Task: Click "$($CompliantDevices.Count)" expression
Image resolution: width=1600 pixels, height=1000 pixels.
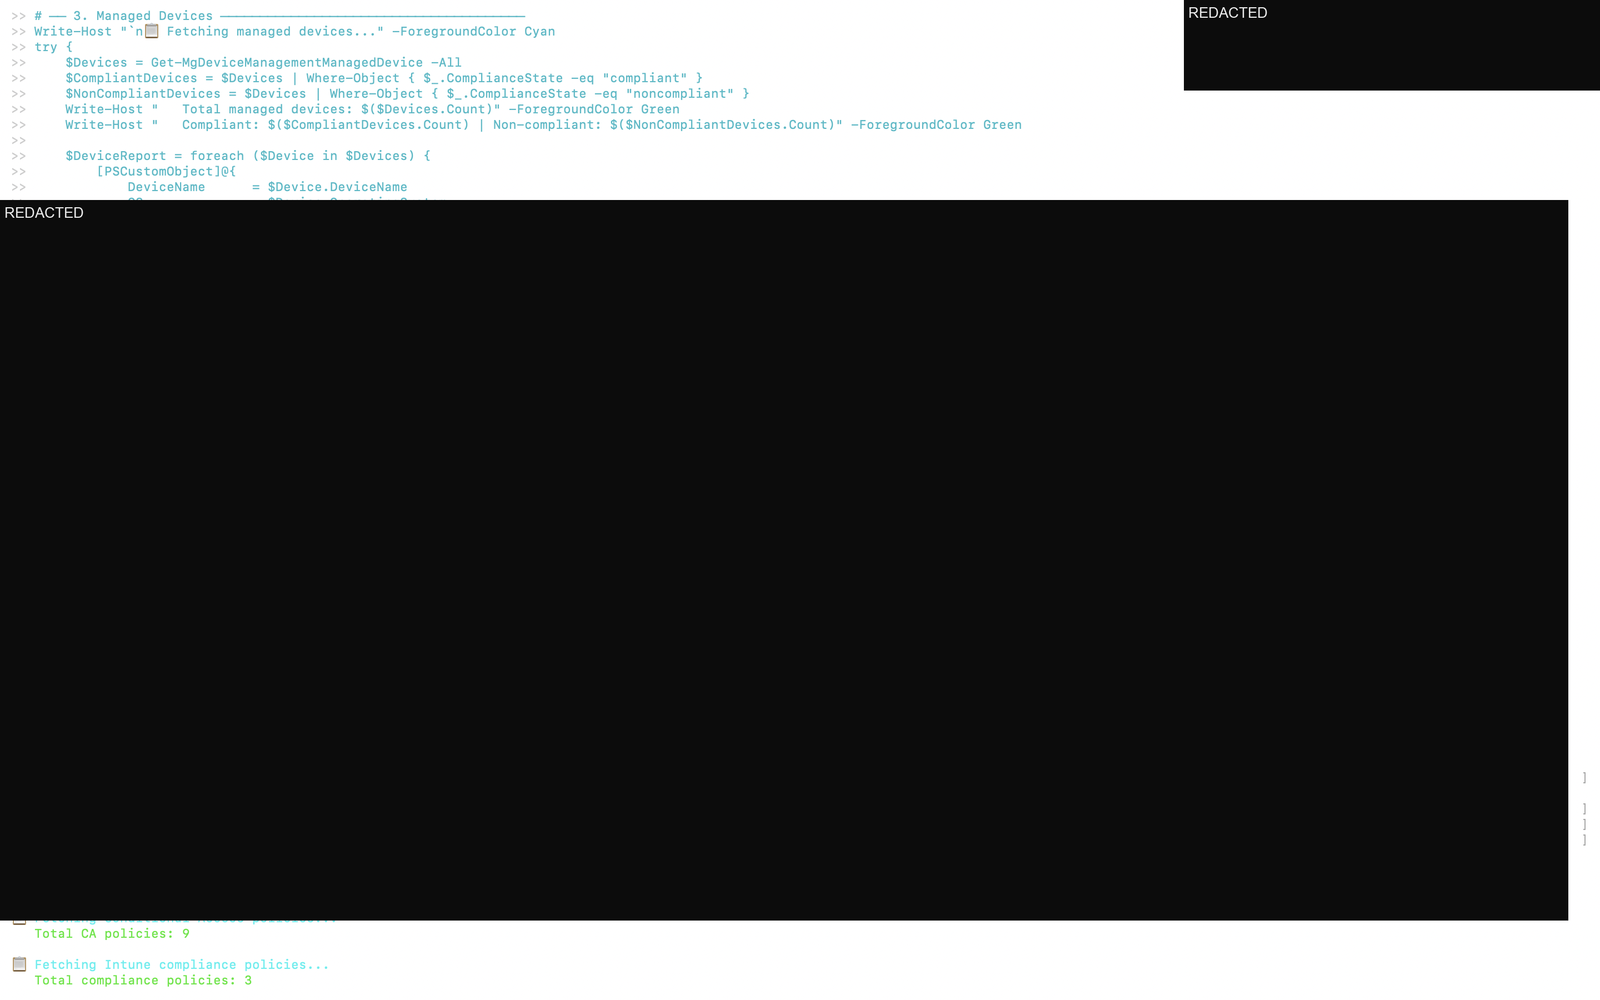Action: [368, 125]
